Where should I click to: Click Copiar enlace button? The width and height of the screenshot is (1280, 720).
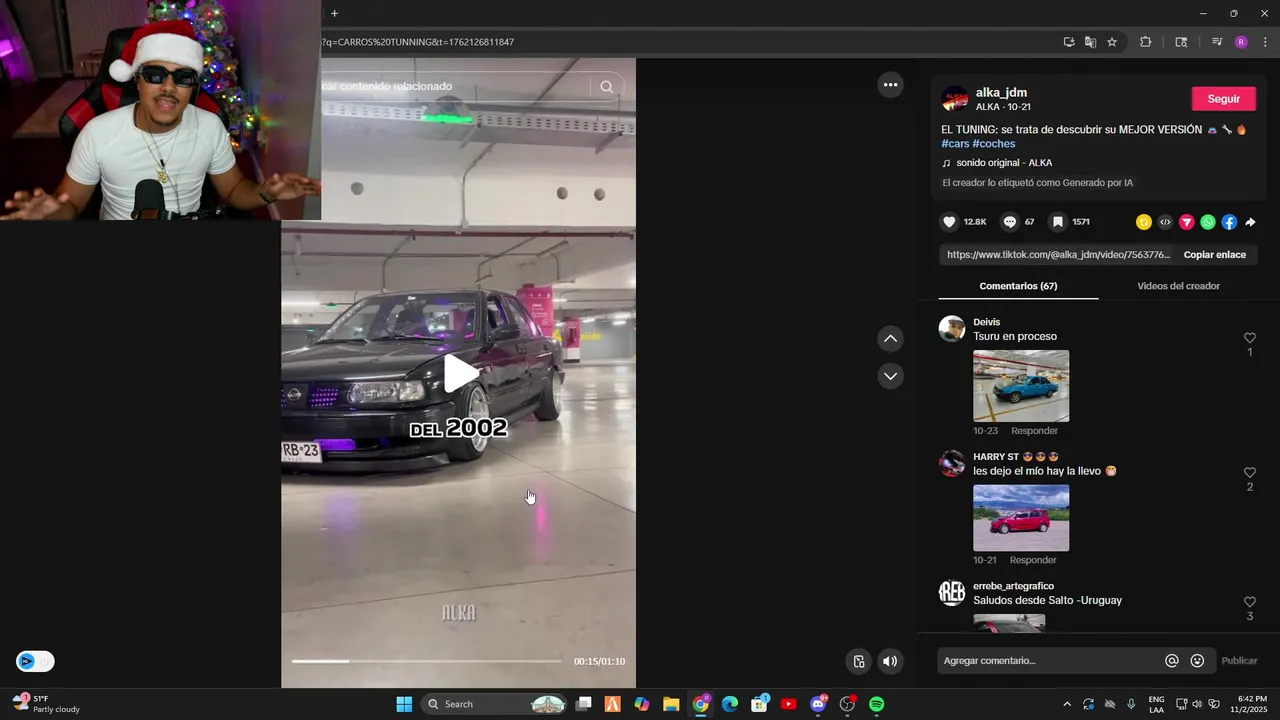click(x=1214, y=255)
